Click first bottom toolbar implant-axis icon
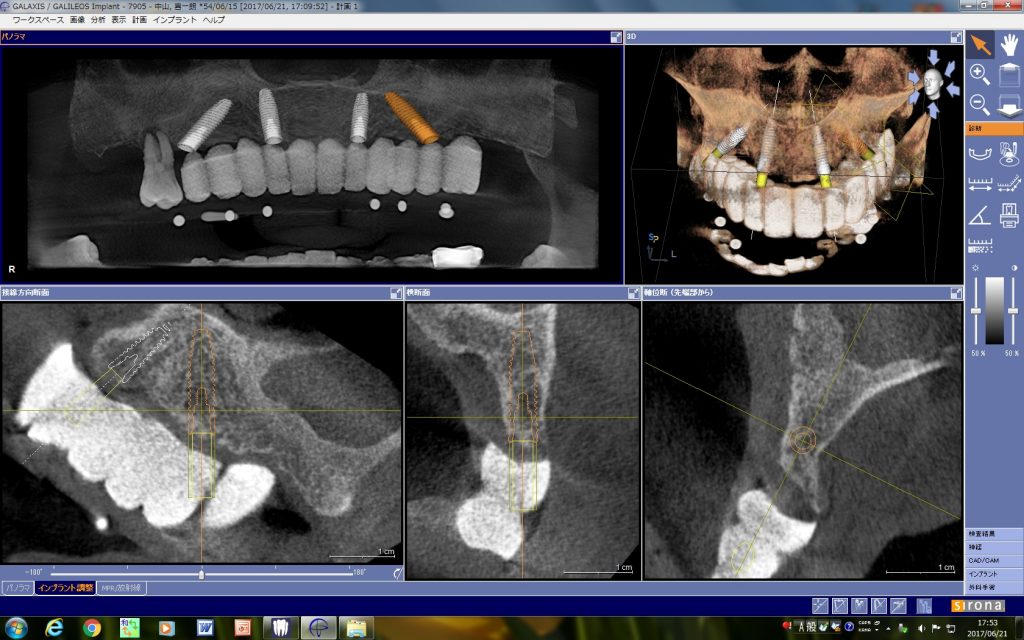 820,606
